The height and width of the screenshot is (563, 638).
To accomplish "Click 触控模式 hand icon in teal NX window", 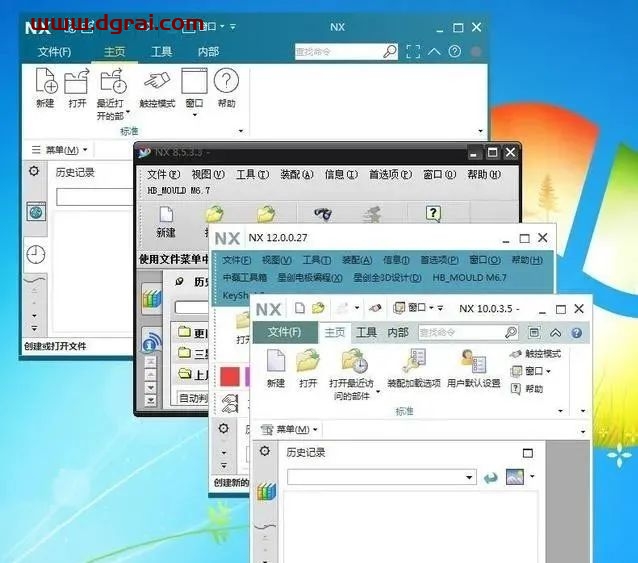I will (x=157, y=81).
